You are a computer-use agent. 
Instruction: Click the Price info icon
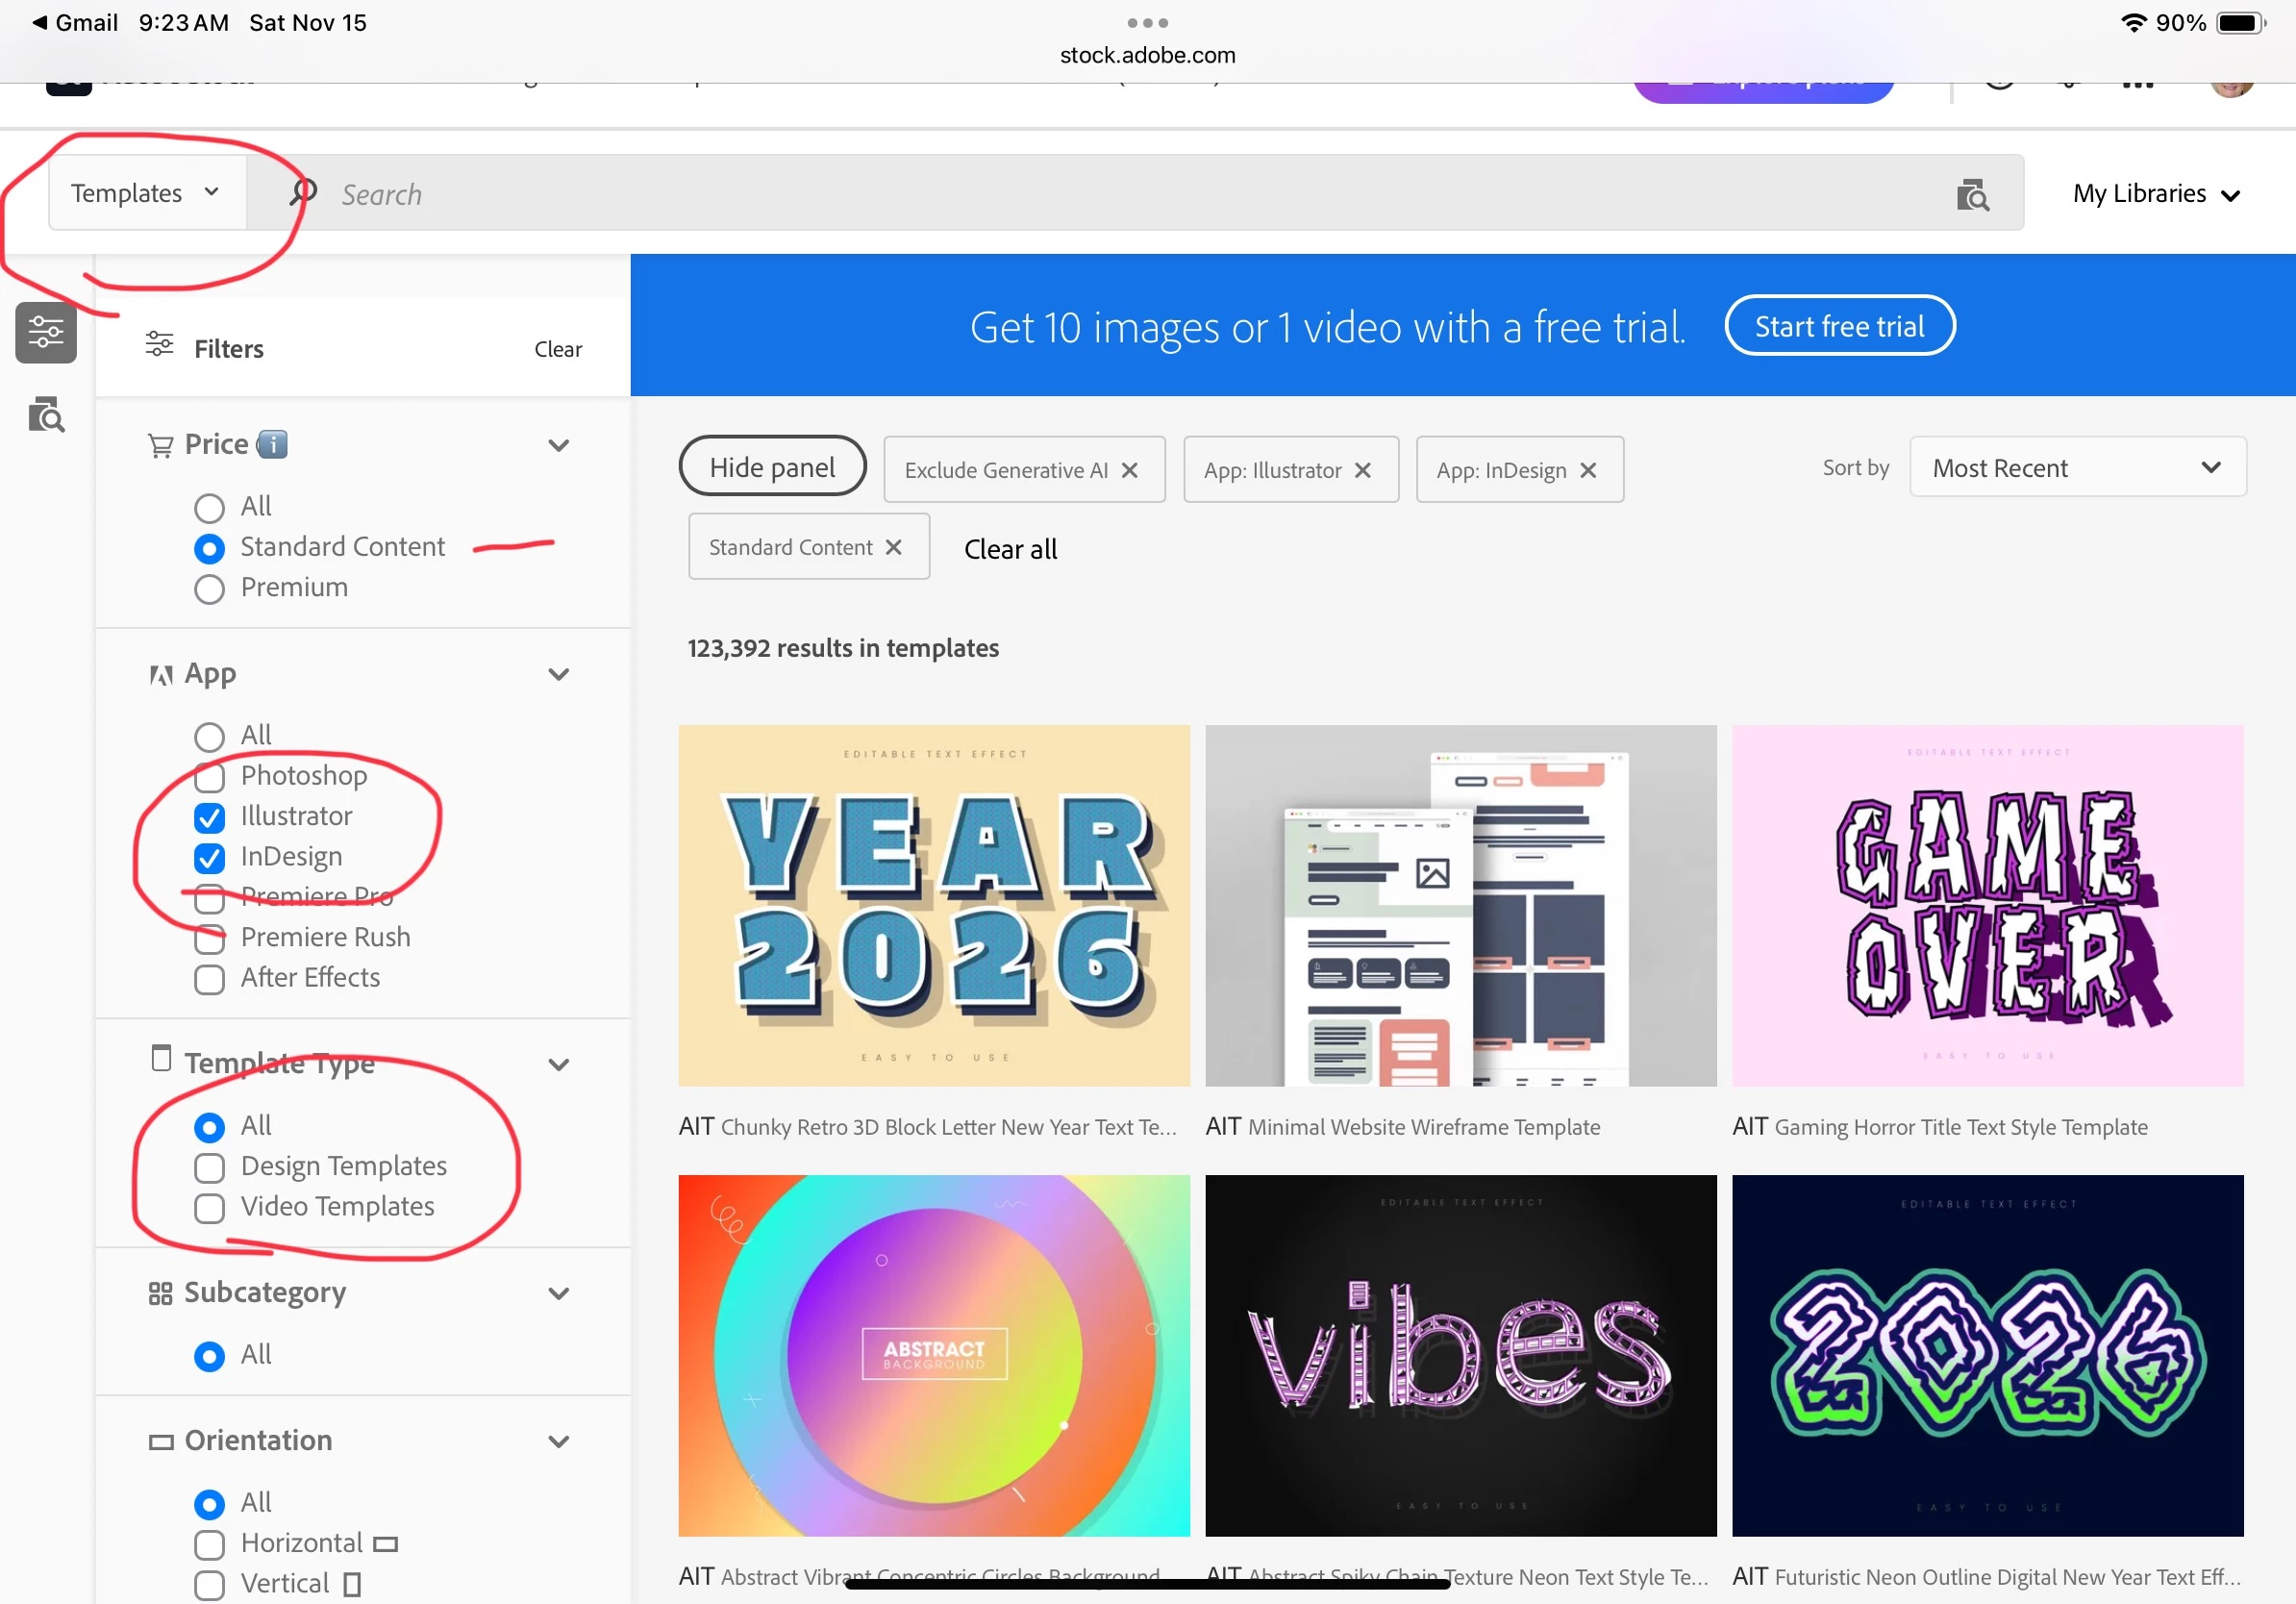(x=272, y=444)
